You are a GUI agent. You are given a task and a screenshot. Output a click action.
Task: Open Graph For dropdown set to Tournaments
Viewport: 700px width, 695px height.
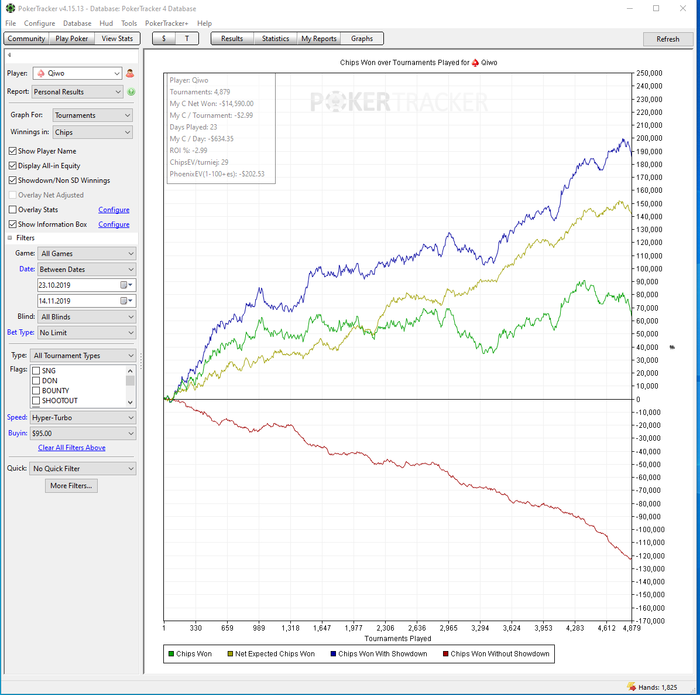(x=92, y=115)
